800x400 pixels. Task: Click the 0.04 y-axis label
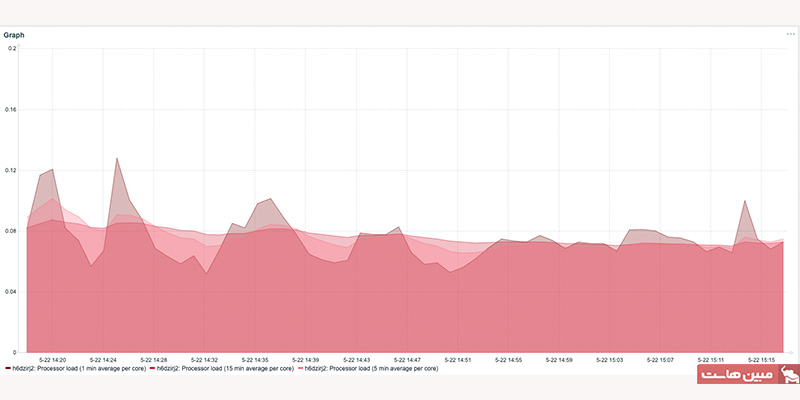tap(11, 291)
